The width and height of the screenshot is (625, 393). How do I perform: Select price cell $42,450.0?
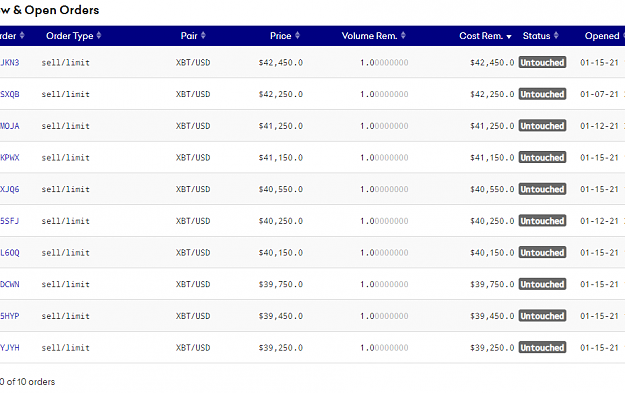pos(281,63)
